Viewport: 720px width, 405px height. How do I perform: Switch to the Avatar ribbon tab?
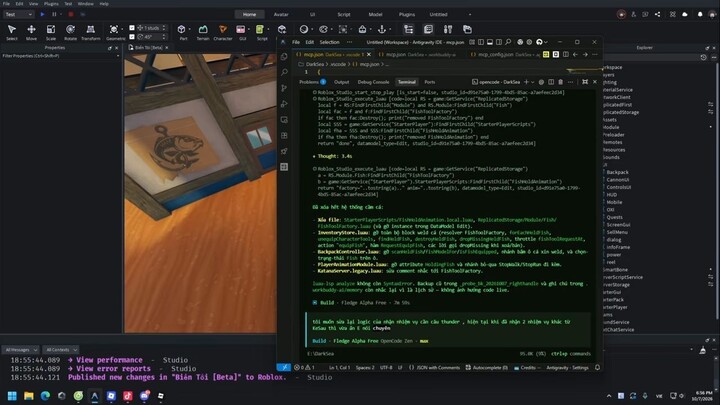click(x=281, y=14)
